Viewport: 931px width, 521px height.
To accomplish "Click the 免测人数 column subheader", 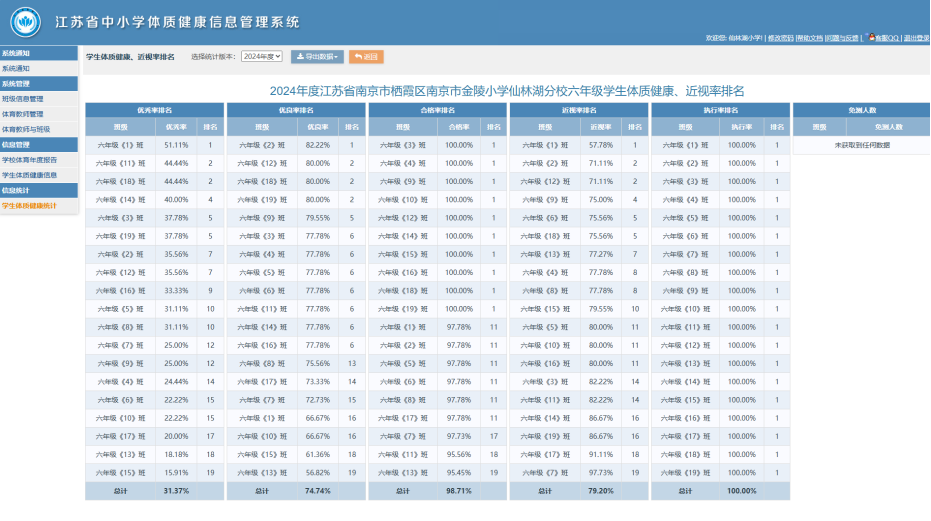I will pyautogui.click(x=888, y=127).
